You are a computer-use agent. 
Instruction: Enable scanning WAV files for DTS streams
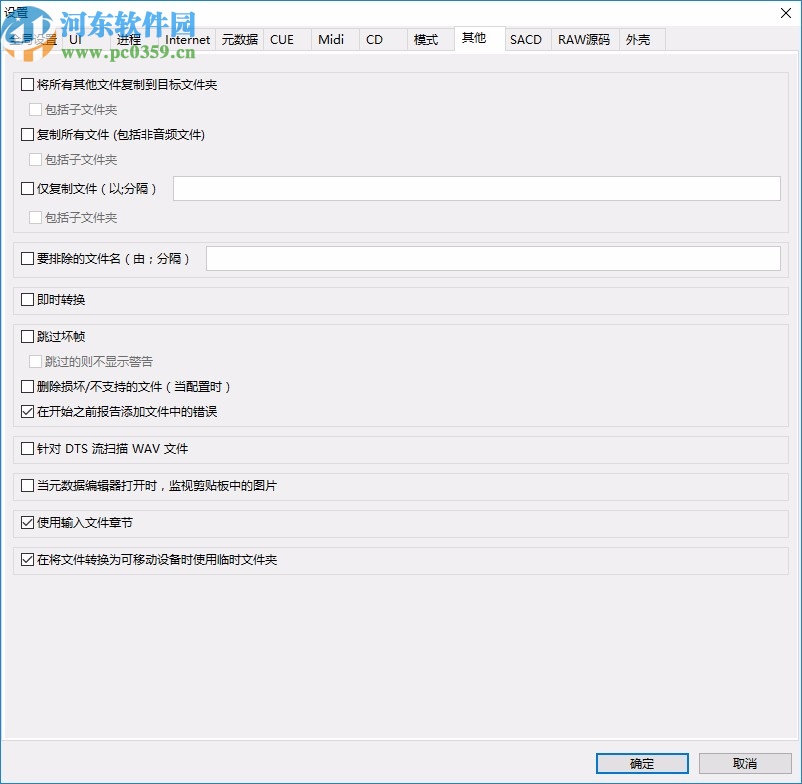coord(27,448)
